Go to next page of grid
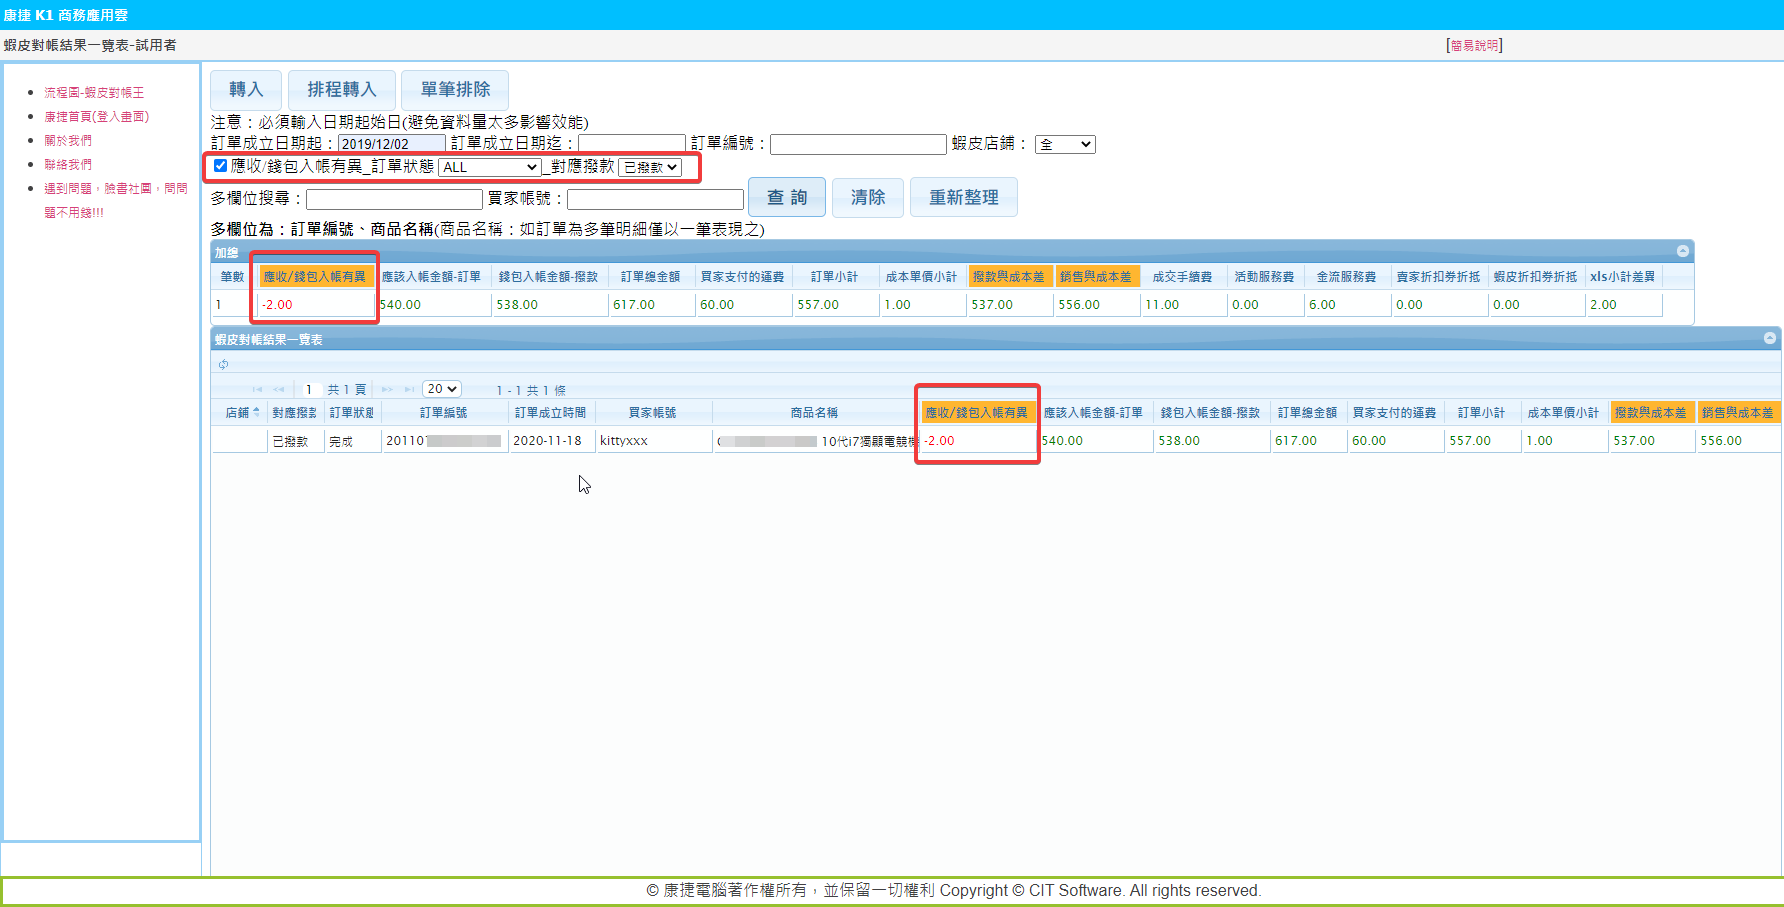The image size is (1784, 907). point(387,389)
